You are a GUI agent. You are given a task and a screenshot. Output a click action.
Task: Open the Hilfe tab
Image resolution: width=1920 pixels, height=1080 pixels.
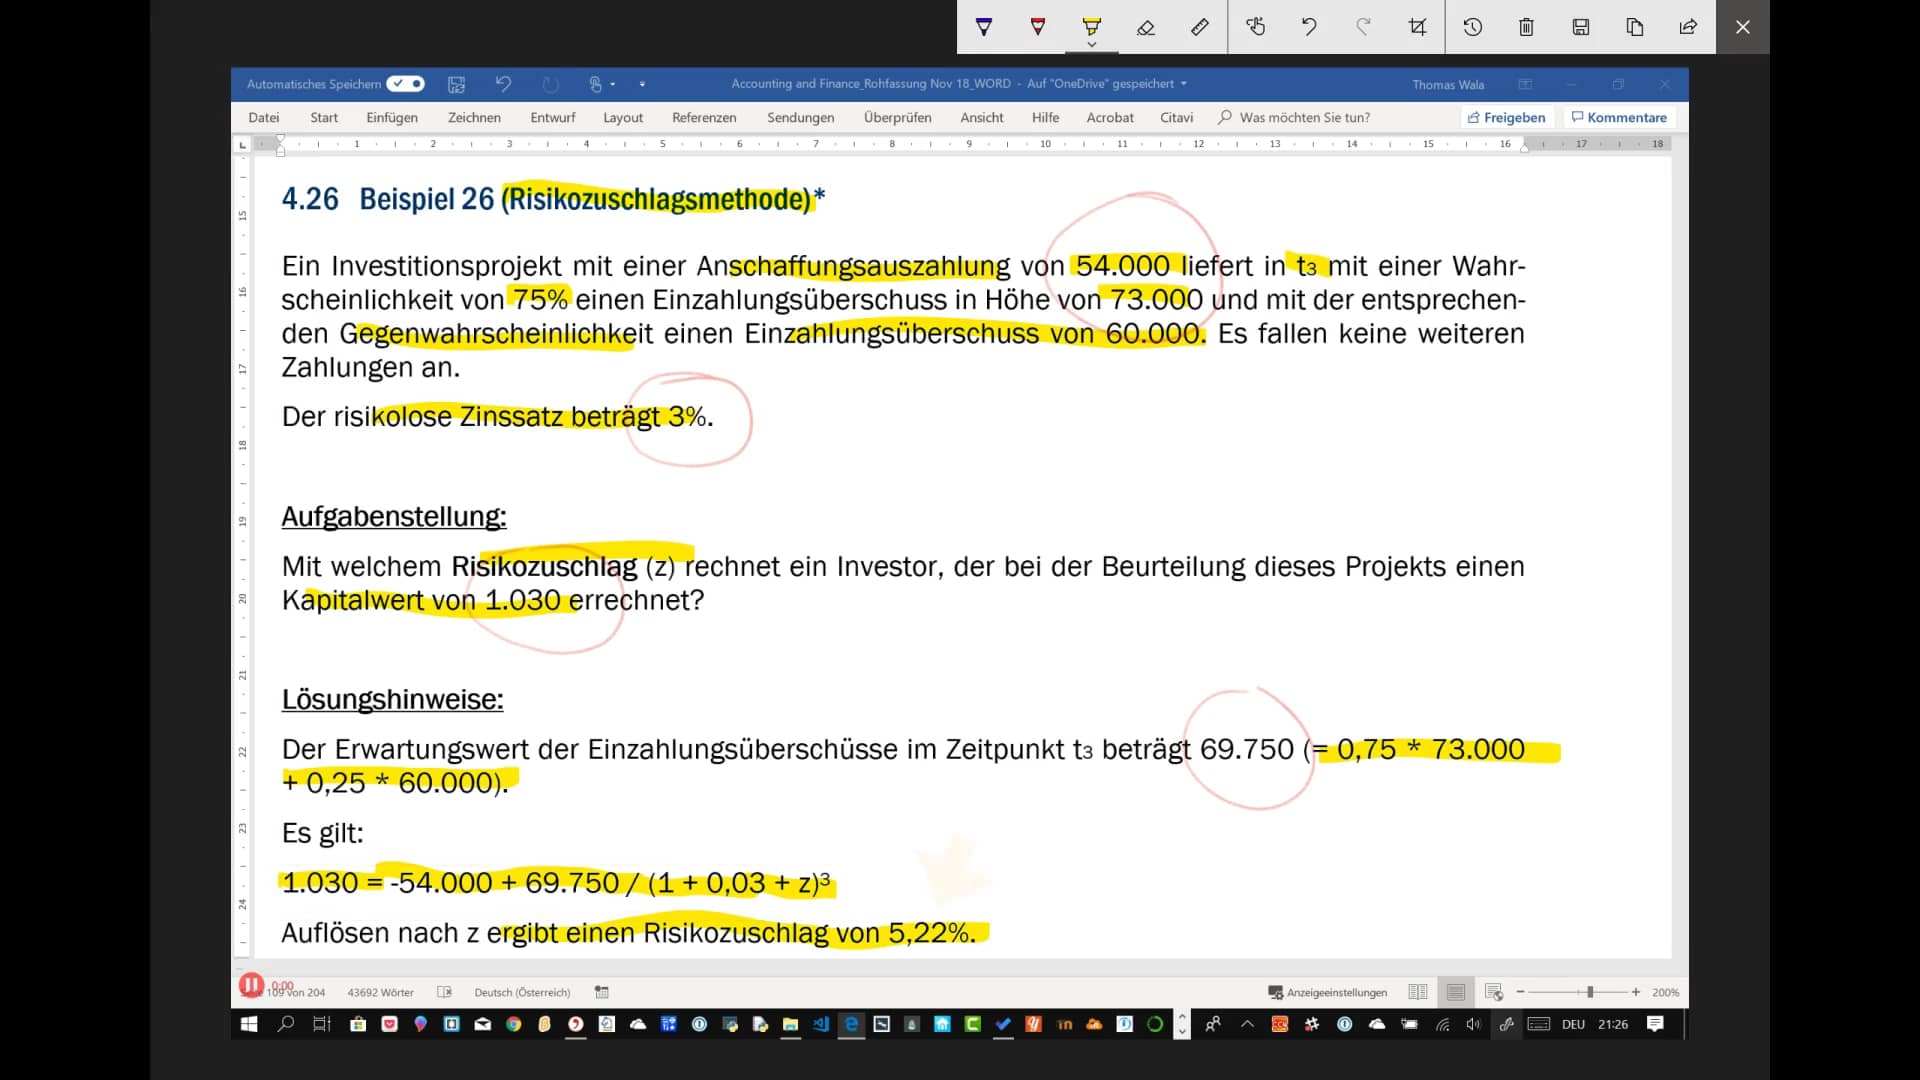click(x=1045, y=117)
